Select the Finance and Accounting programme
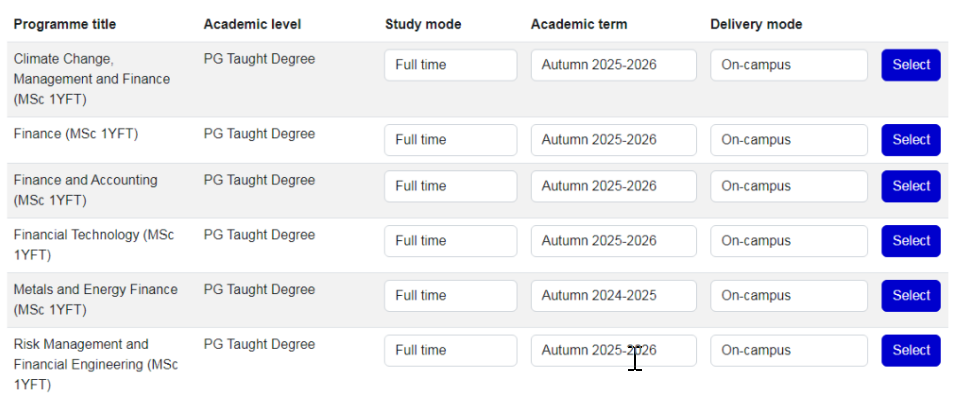 [x=910, y=186]
